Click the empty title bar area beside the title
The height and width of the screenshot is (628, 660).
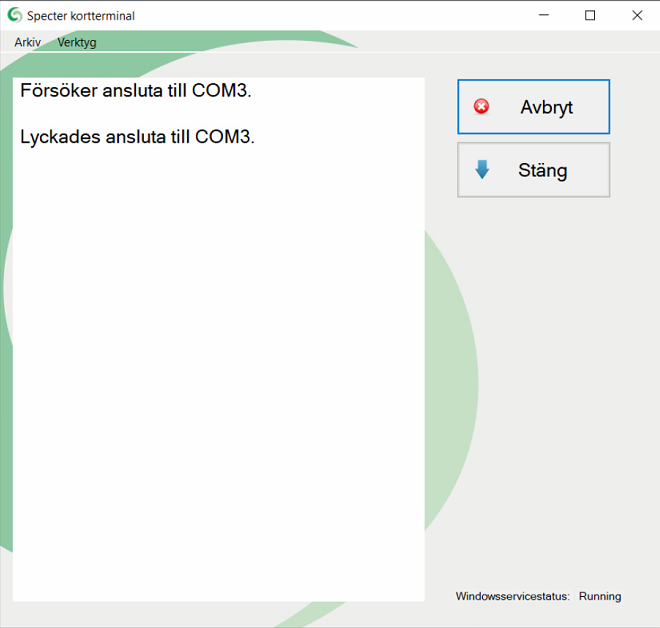coord(330,15)
